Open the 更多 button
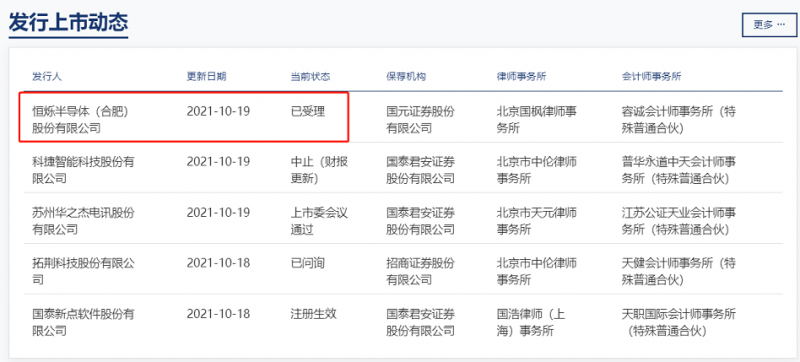The width and height of the screenshot is (800, 362). coord(769,24)
